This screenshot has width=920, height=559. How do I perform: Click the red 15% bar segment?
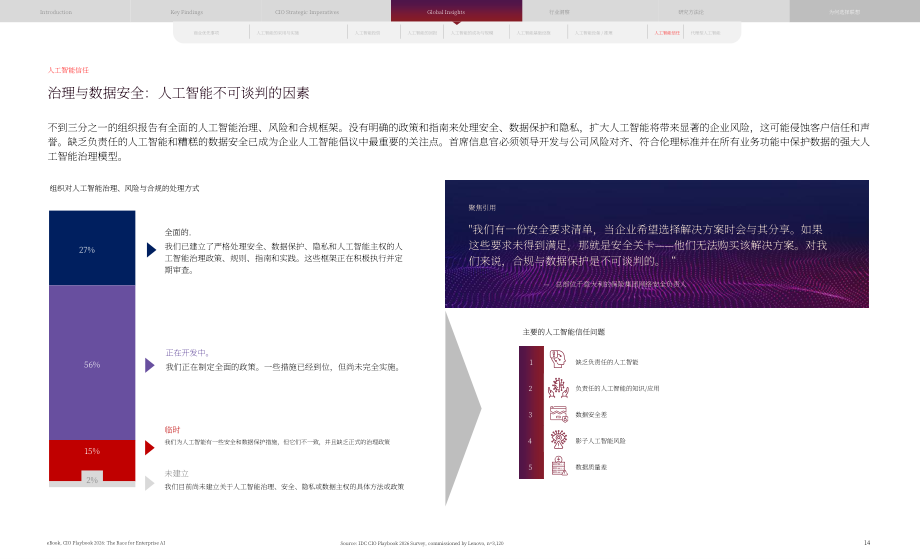92,461
